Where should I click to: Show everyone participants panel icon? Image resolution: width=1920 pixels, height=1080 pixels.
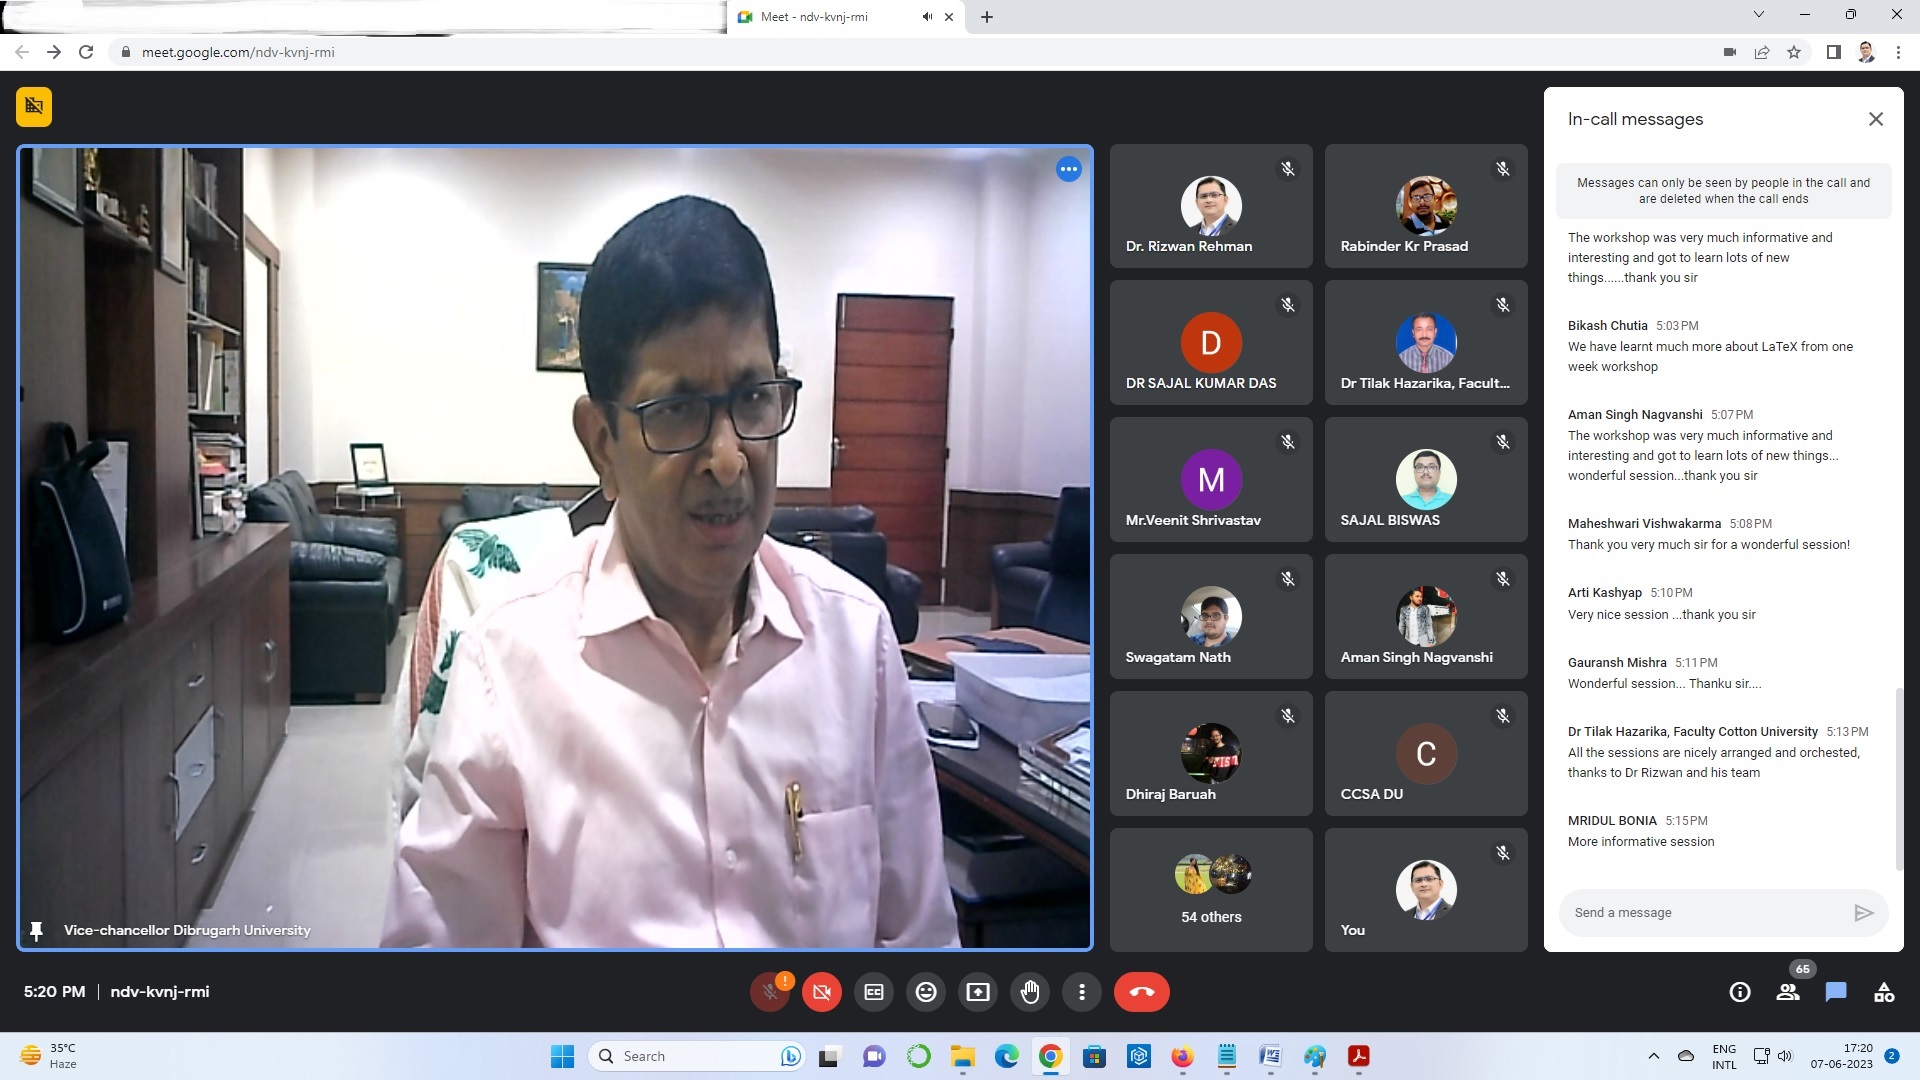pyautogui.click(x=1788, y=992)
